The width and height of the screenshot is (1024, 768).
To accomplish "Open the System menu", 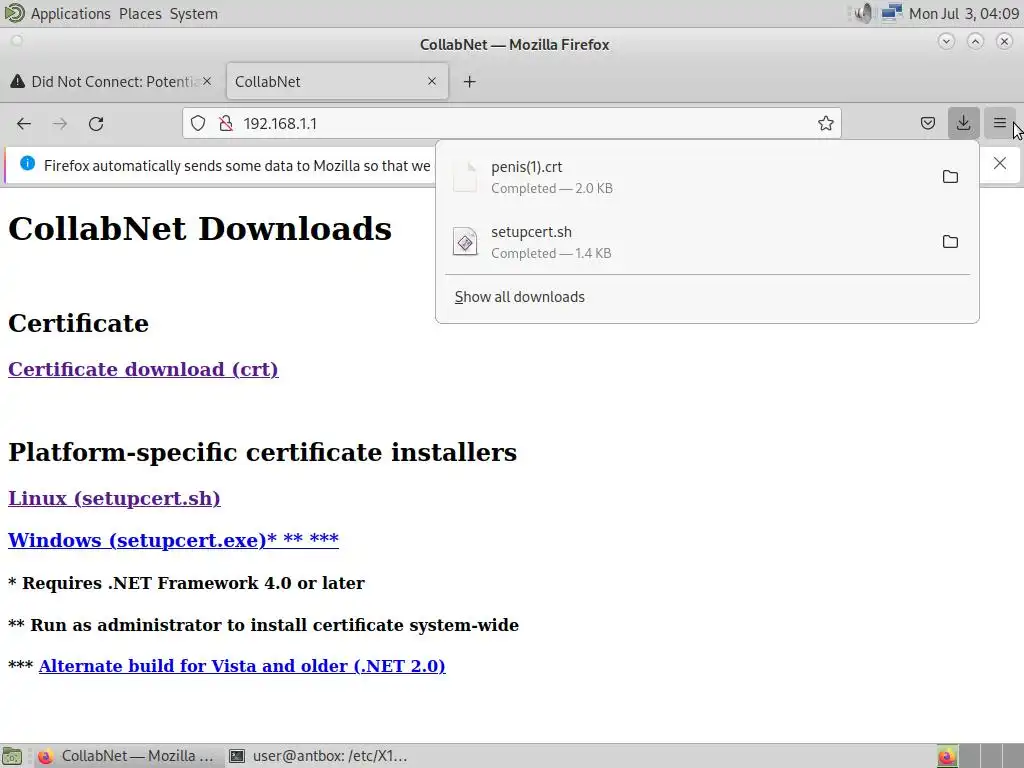I will pyautogui.click(x=193, y=14).
